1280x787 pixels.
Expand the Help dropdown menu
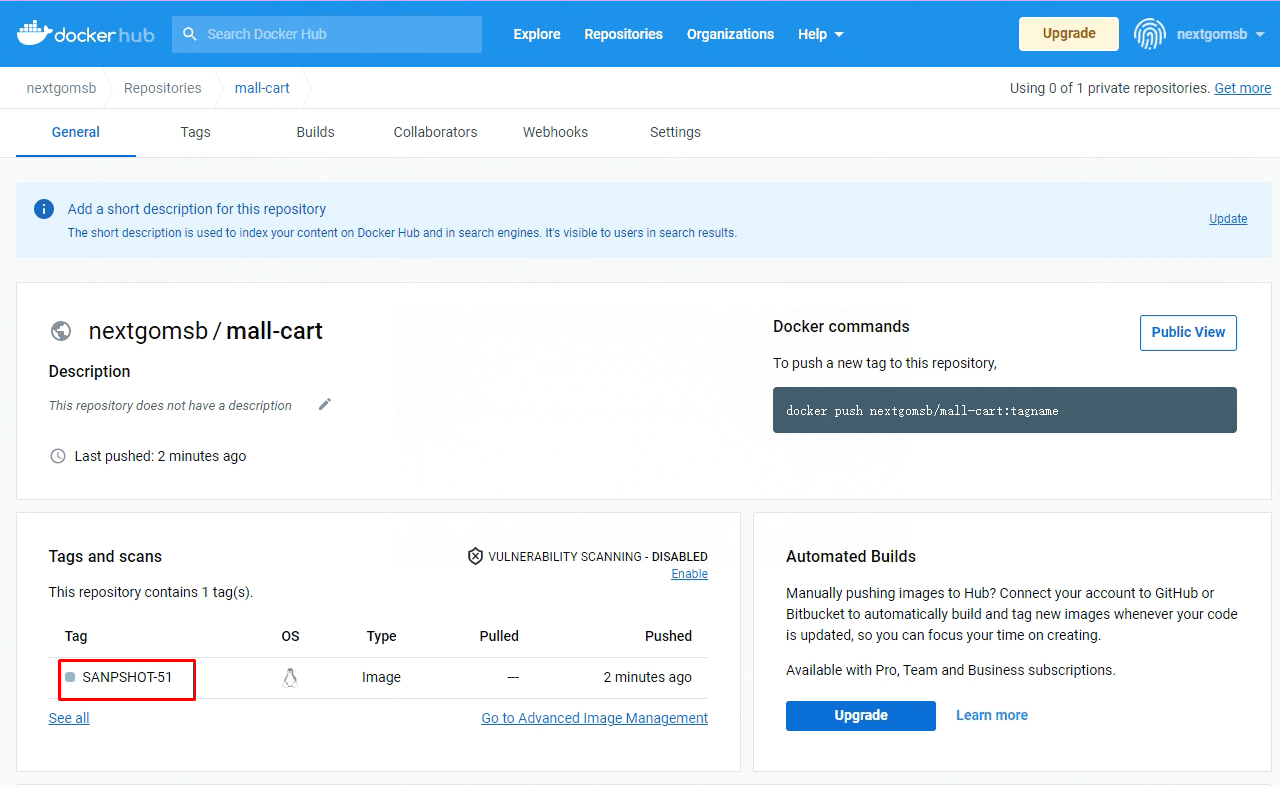(x=821, y=34)
